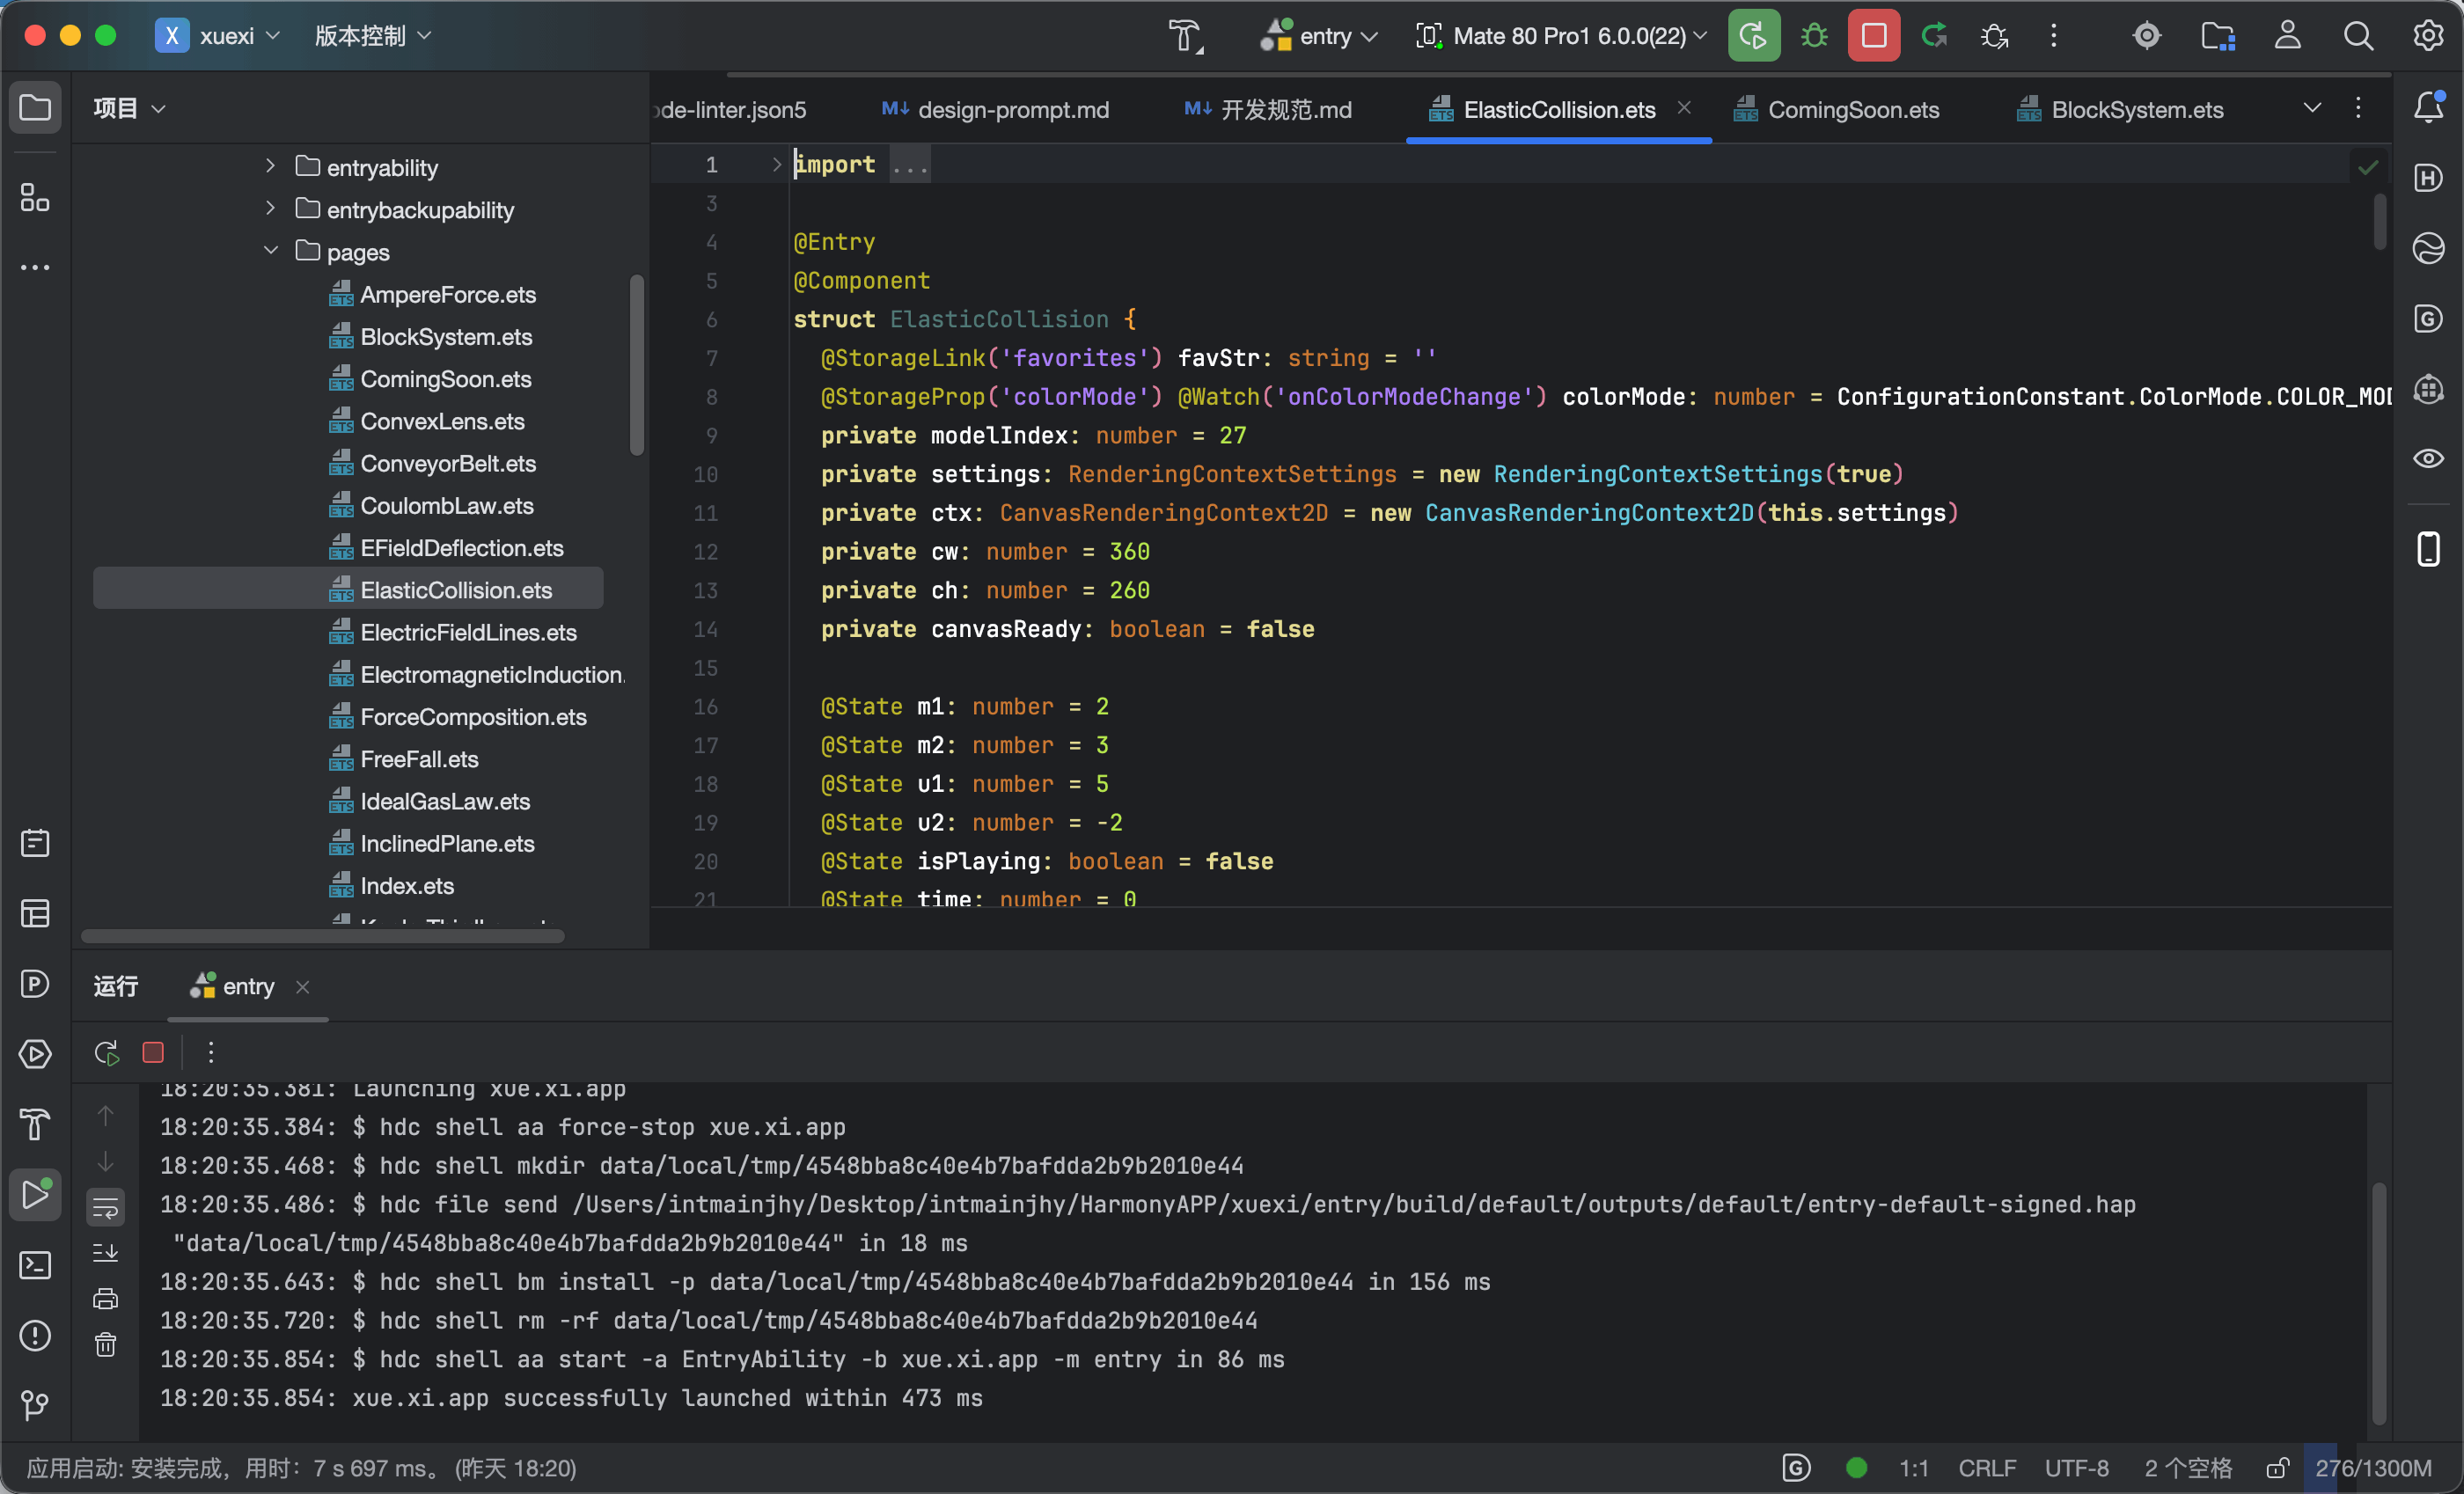Open notifications bell icon
2464x1494 pixels.
pyautogui.click(x=2428, y=107)
